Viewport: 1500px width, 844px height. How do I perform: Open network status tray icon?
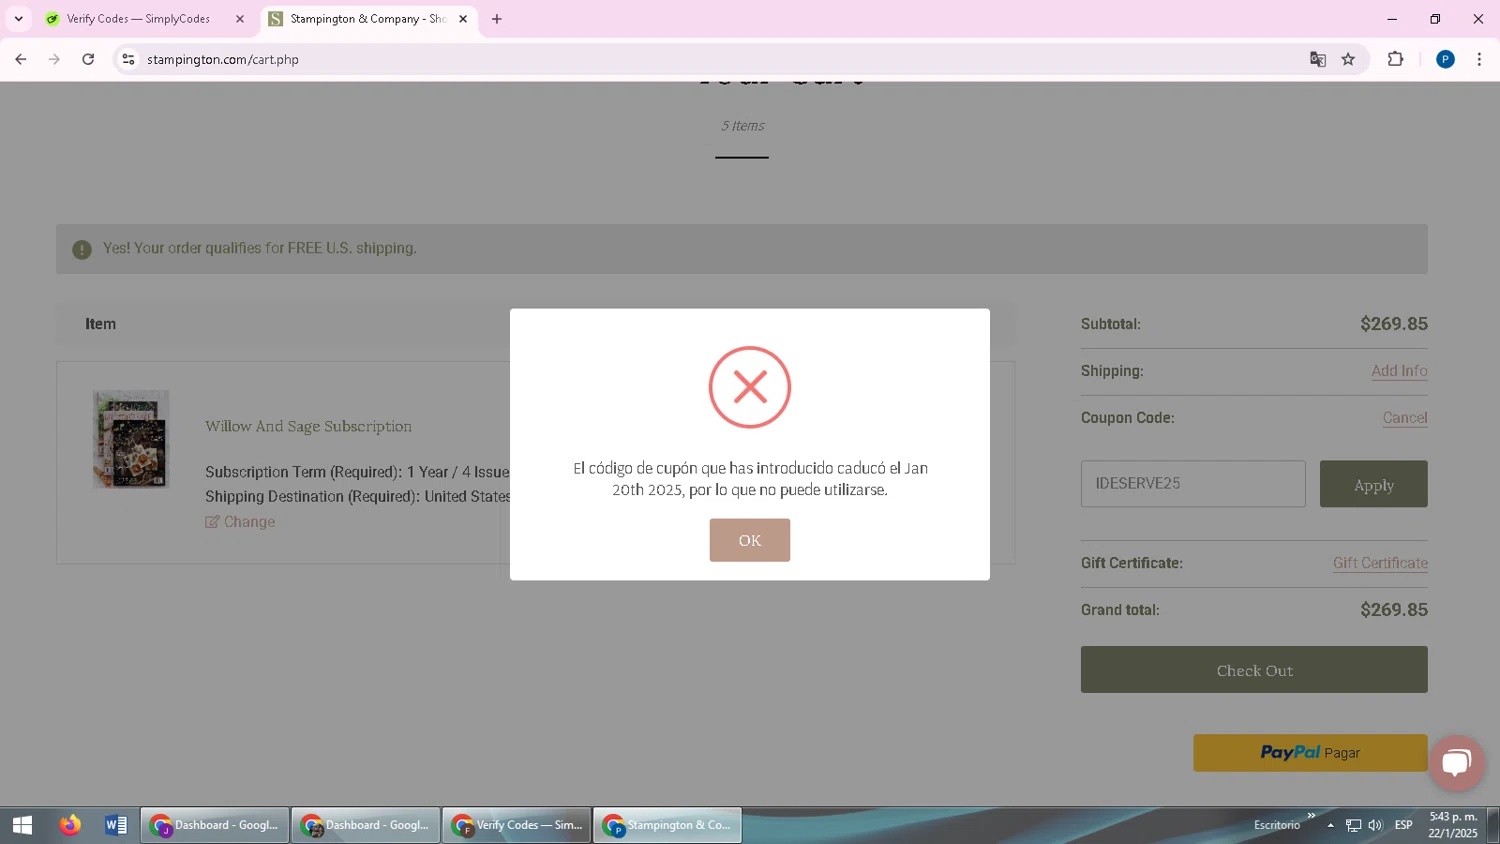coord(1353,825)
